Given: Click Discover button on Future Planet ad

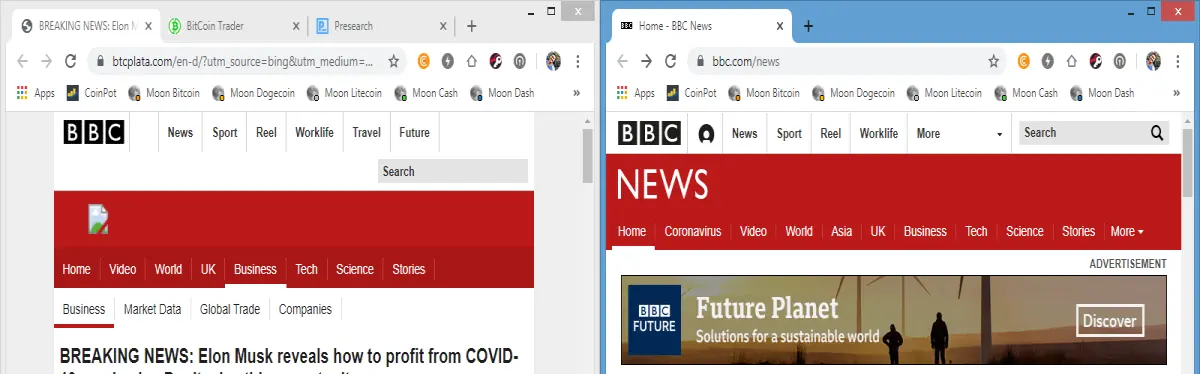Looking at the screenshot, I should click(x=1110, y=321).
